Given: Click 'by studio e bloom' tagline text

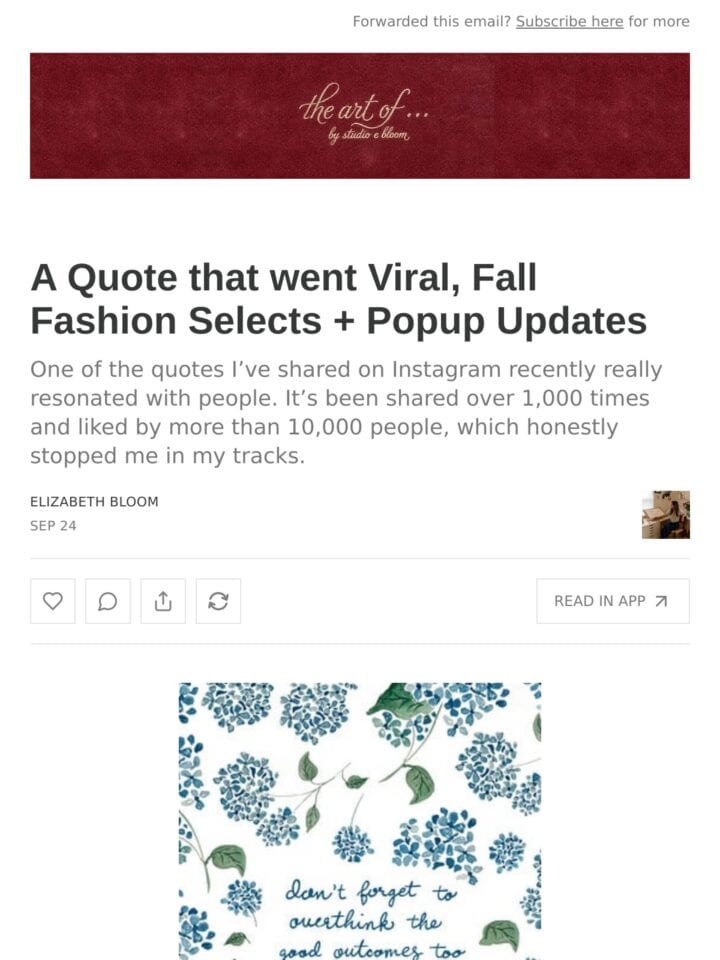Looking at the screenshot, I should (369, 135).
